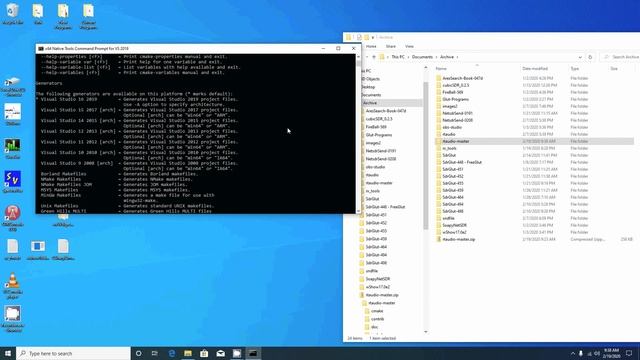Sort by the Size column header
The height and width of the screenshot is (360, 640).
[x=614, y=69]
